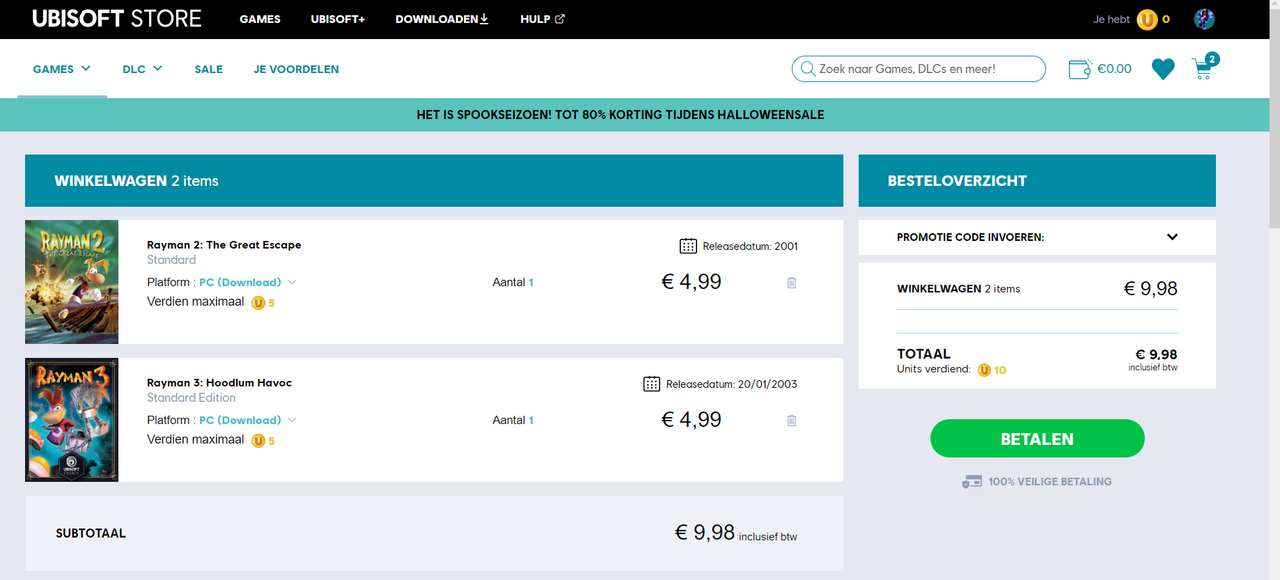
Task: Delete Rayman 2 with its trash icon
Action: pyautogui.click(x=791, y=283)
